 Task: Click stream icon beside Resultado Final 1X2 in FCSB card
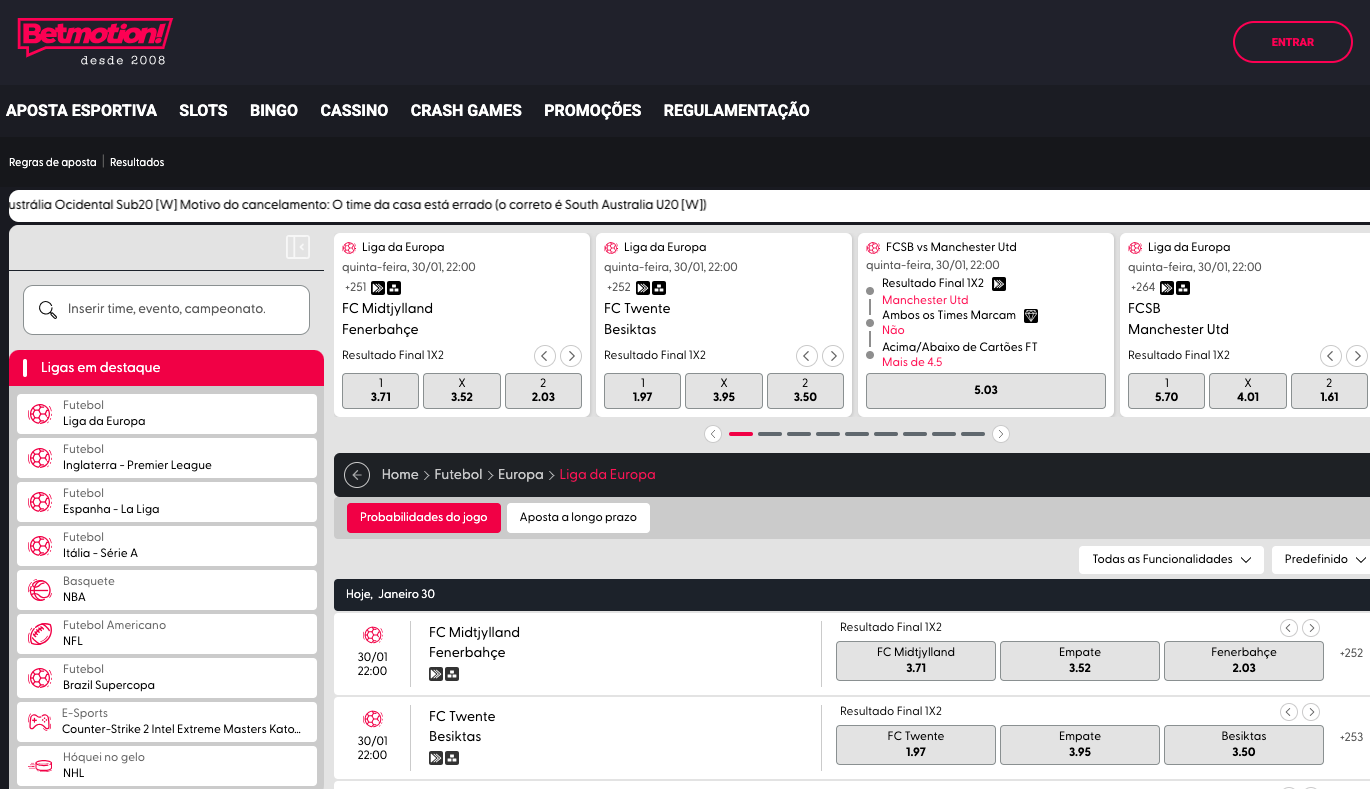tap(998, 284)
